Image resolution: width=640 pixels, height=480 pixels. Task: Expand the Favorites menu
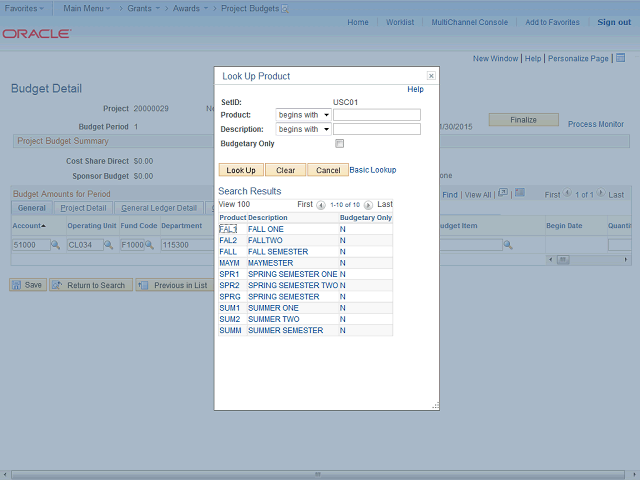click(x=27, y=7)
